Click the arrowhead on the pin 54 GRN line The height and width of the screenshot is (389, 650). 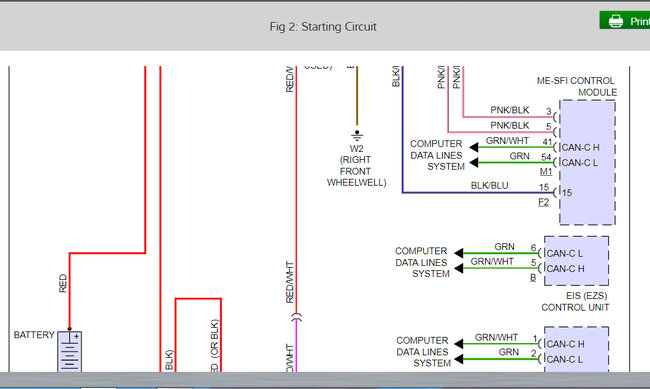click(474, 163)
